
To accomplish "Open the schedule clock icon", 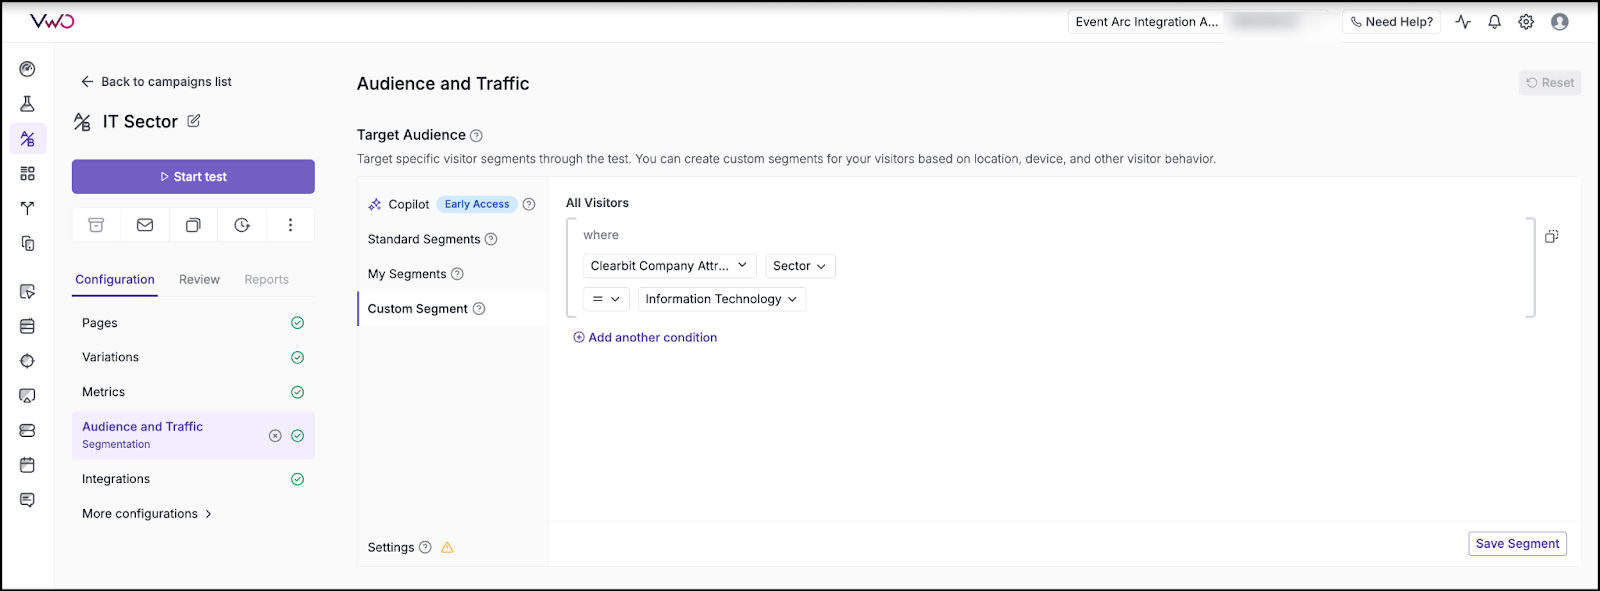I will (242, 225).
